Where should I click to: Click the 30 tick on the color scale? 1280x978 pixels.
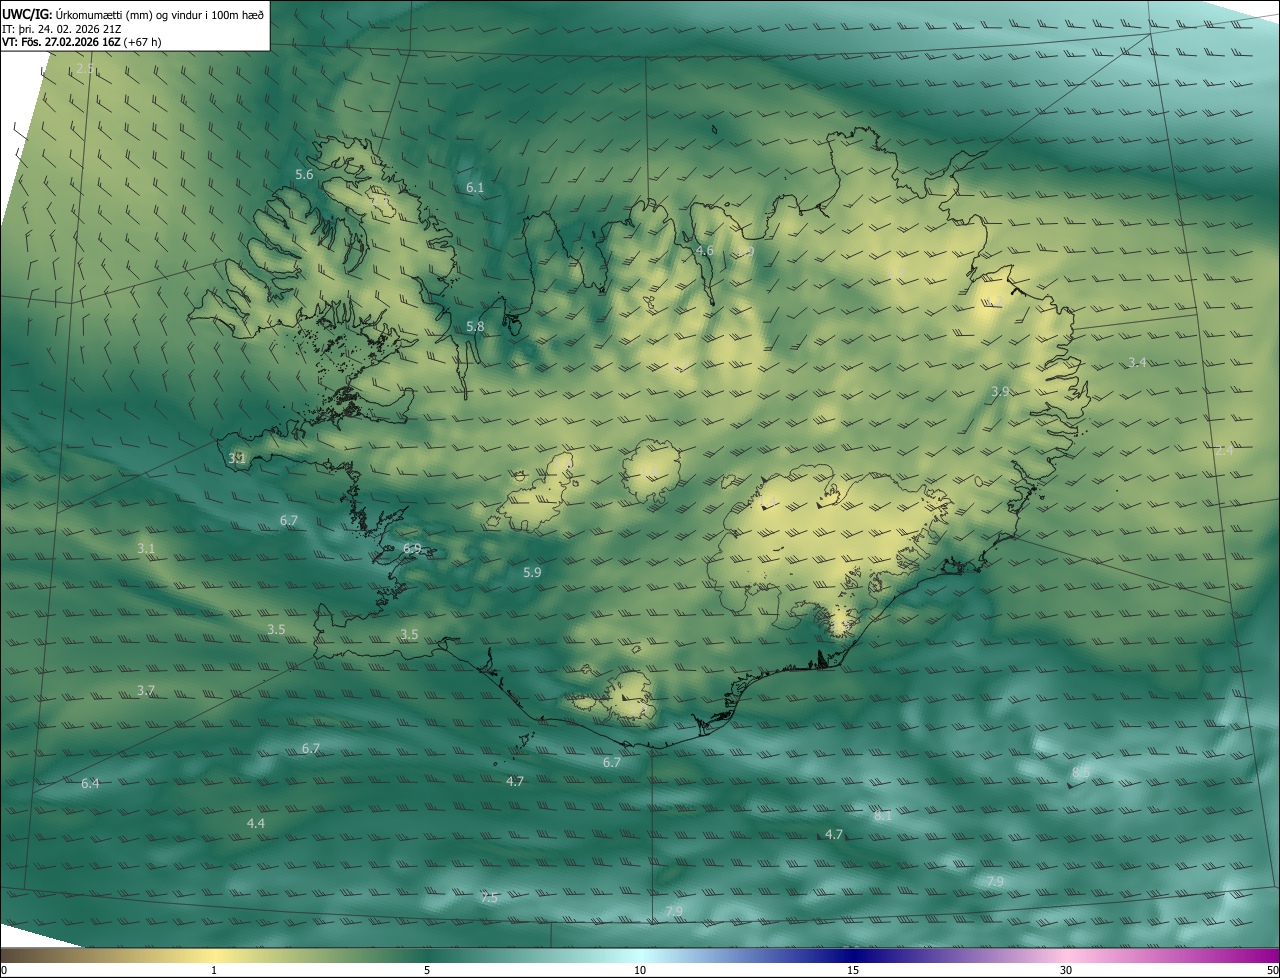point(1066,970)
